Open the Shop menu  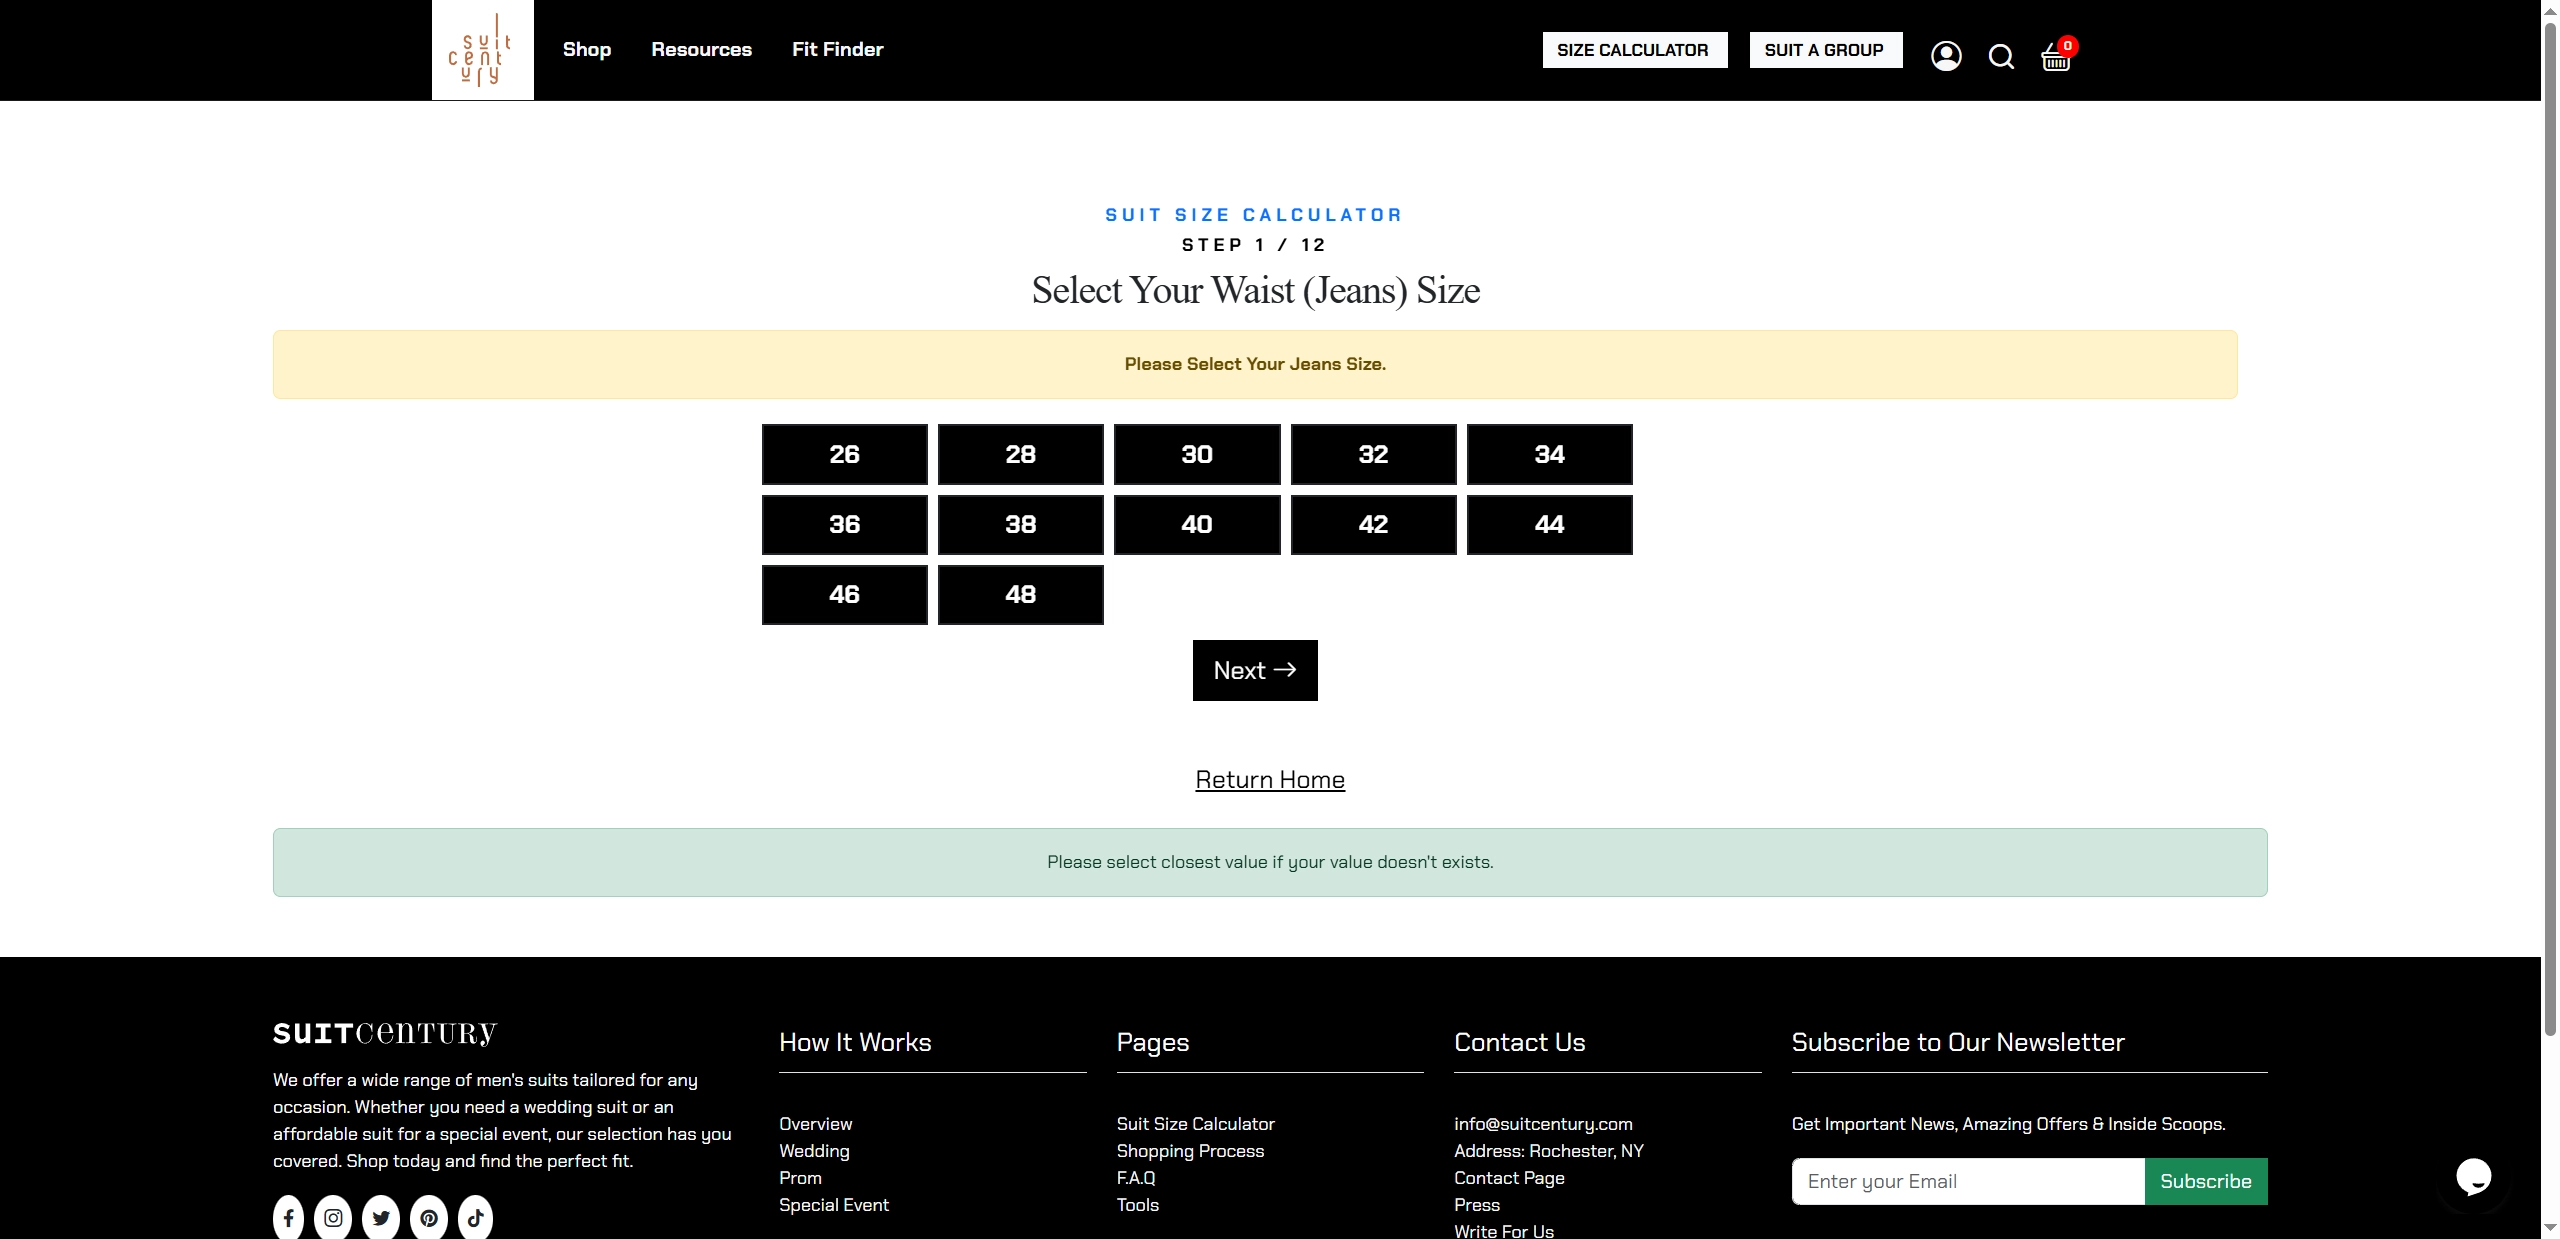(587, 49)
